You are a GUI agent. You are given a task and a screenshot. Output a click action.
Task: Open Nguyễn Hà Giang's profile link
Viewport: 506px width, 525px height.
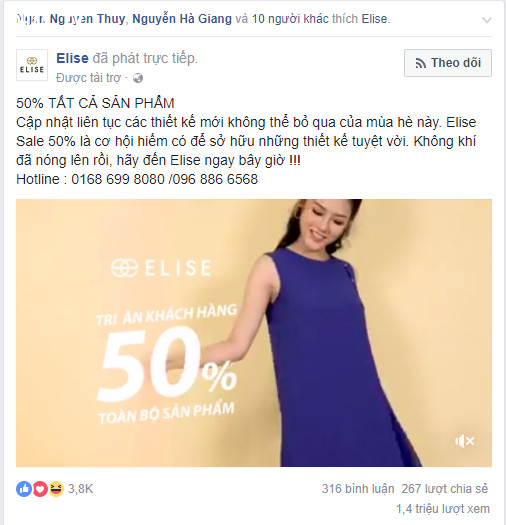[x=182, y=19]
